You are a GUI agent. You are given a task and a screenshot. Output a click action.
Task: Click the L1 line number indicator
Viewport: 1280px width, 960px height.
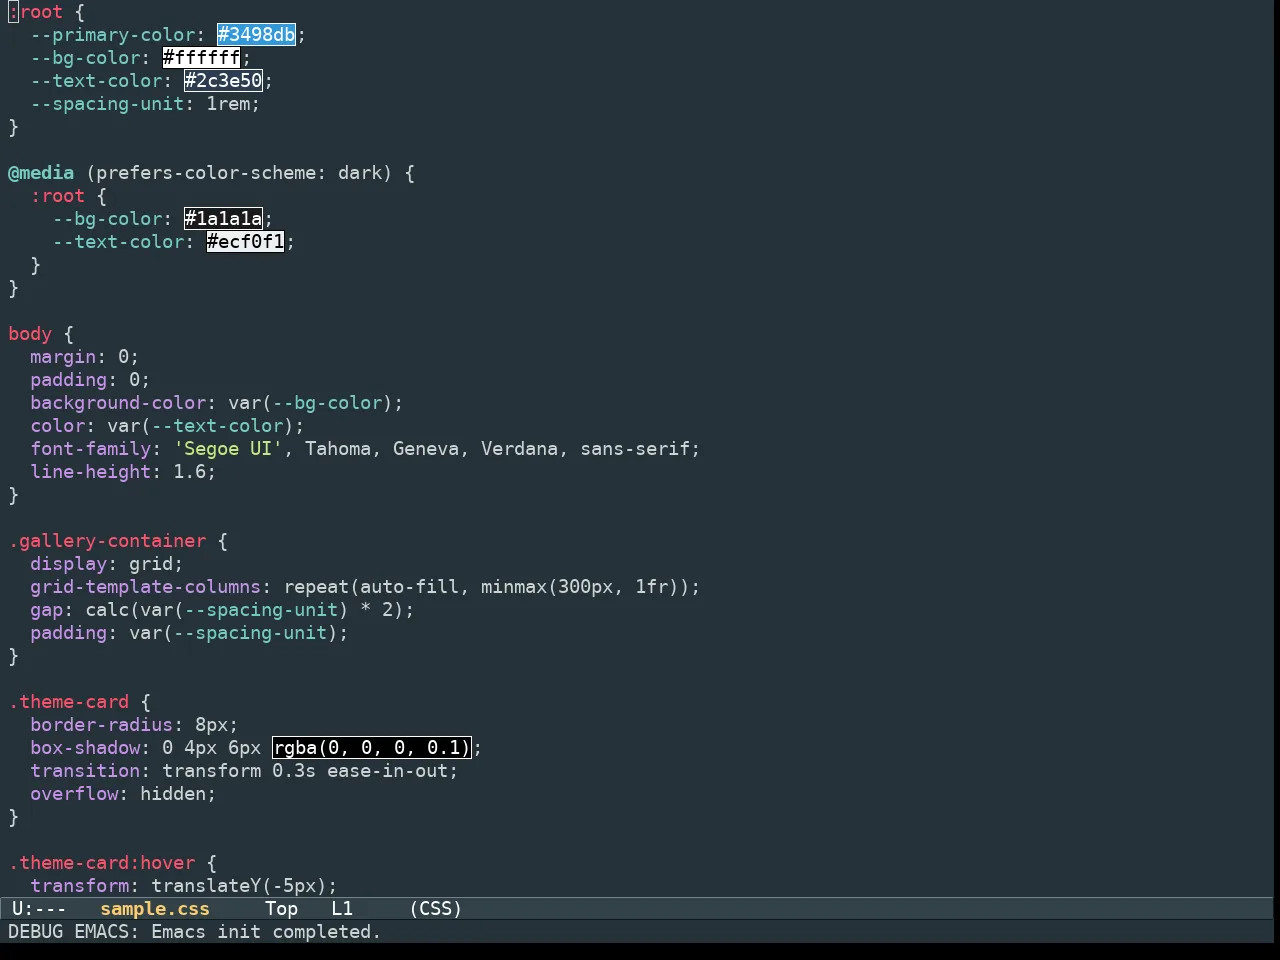click(x=342, y=909)
